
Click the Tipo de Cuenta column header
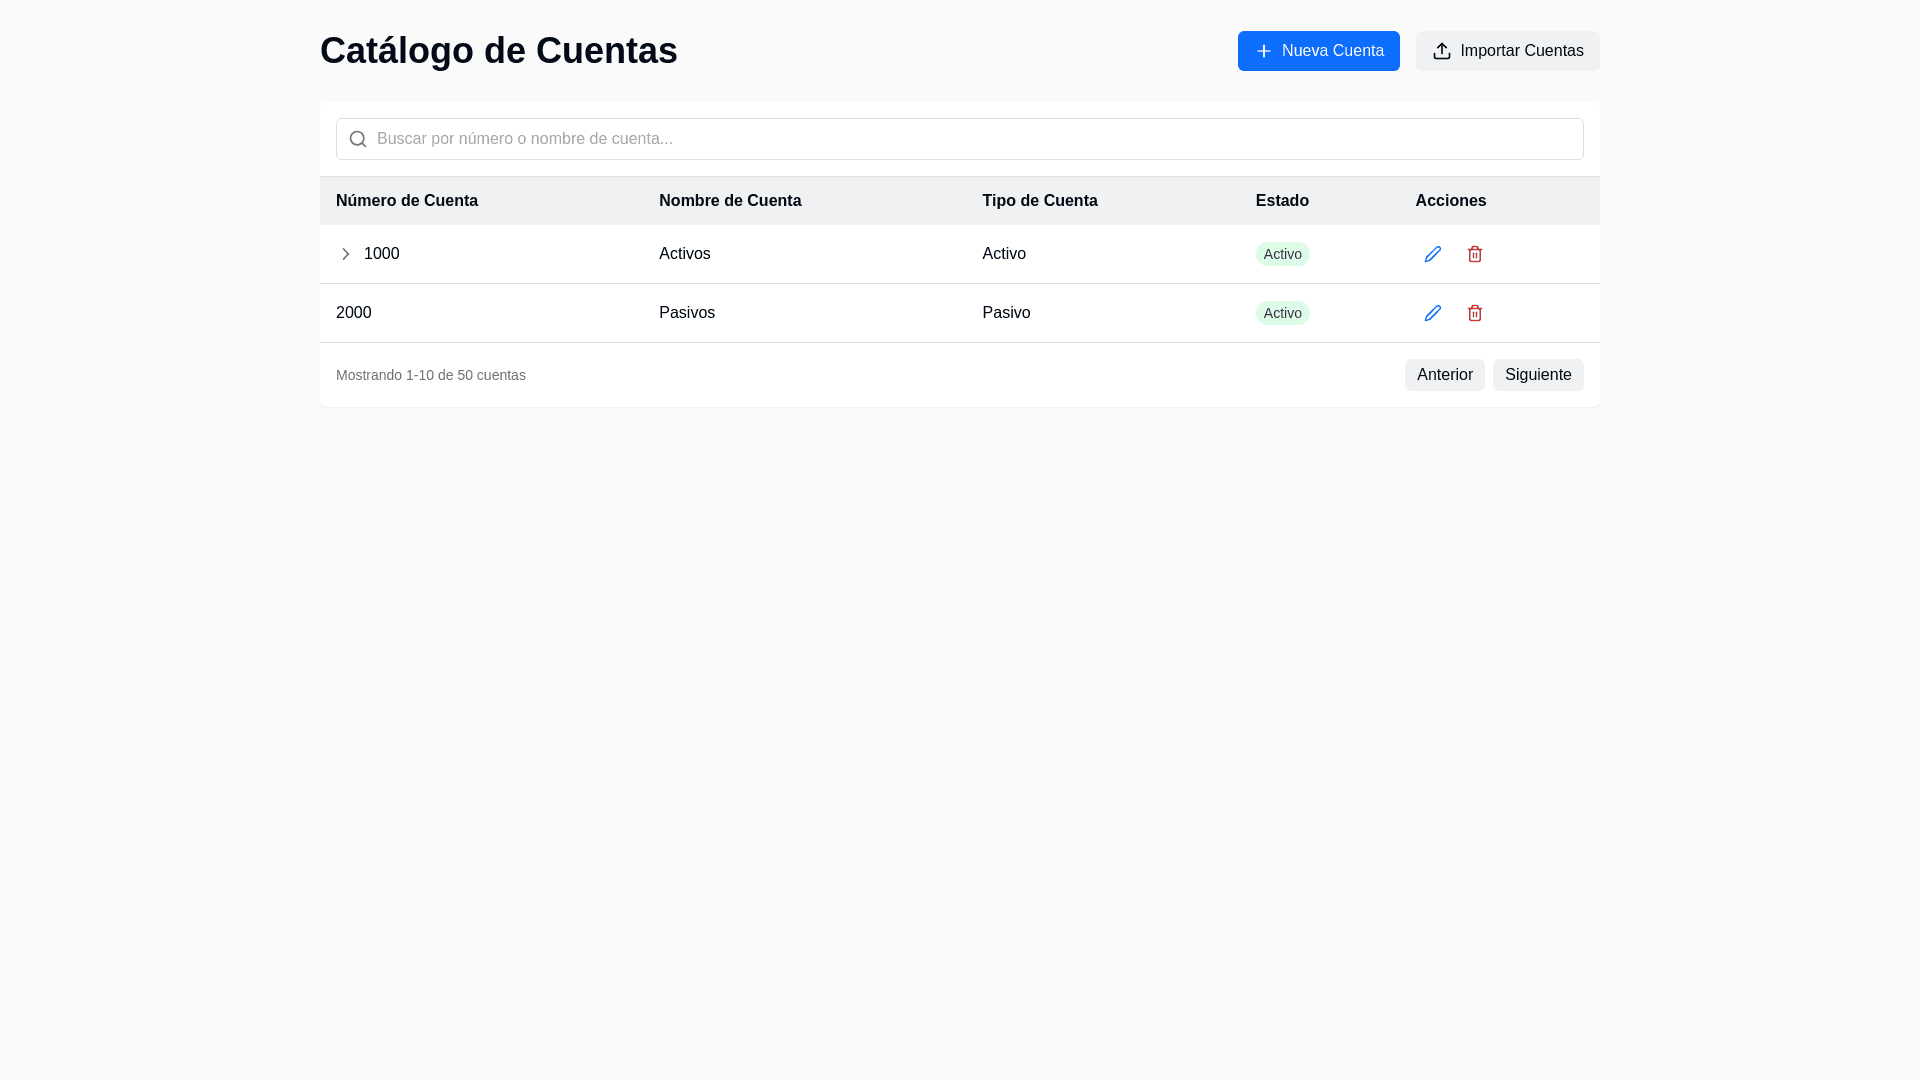click(x=1039, y=201)
